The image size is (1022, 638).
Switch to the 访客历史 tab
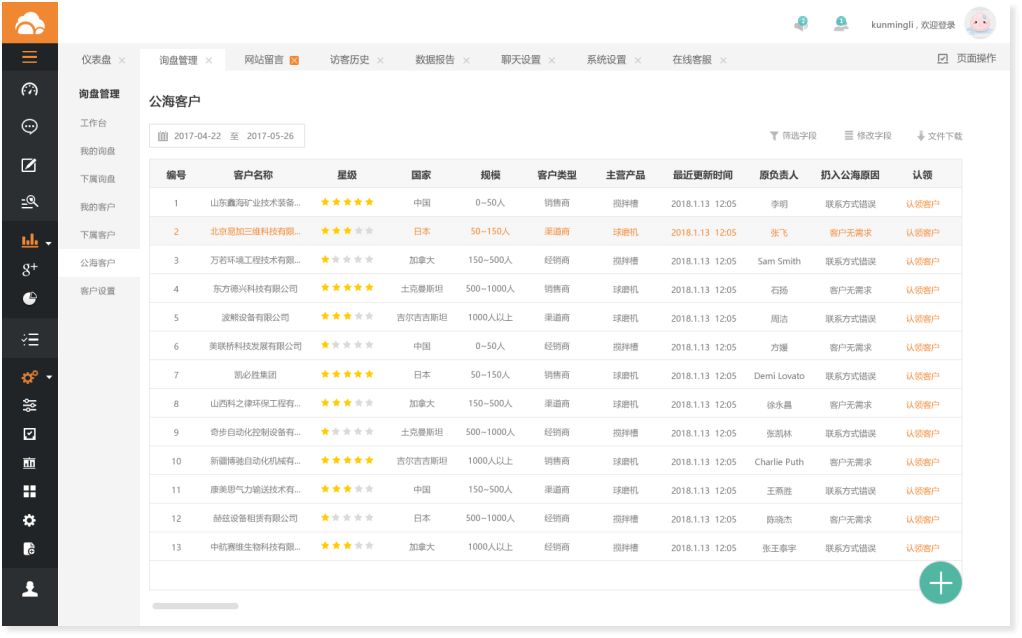[x=349, y=60]
